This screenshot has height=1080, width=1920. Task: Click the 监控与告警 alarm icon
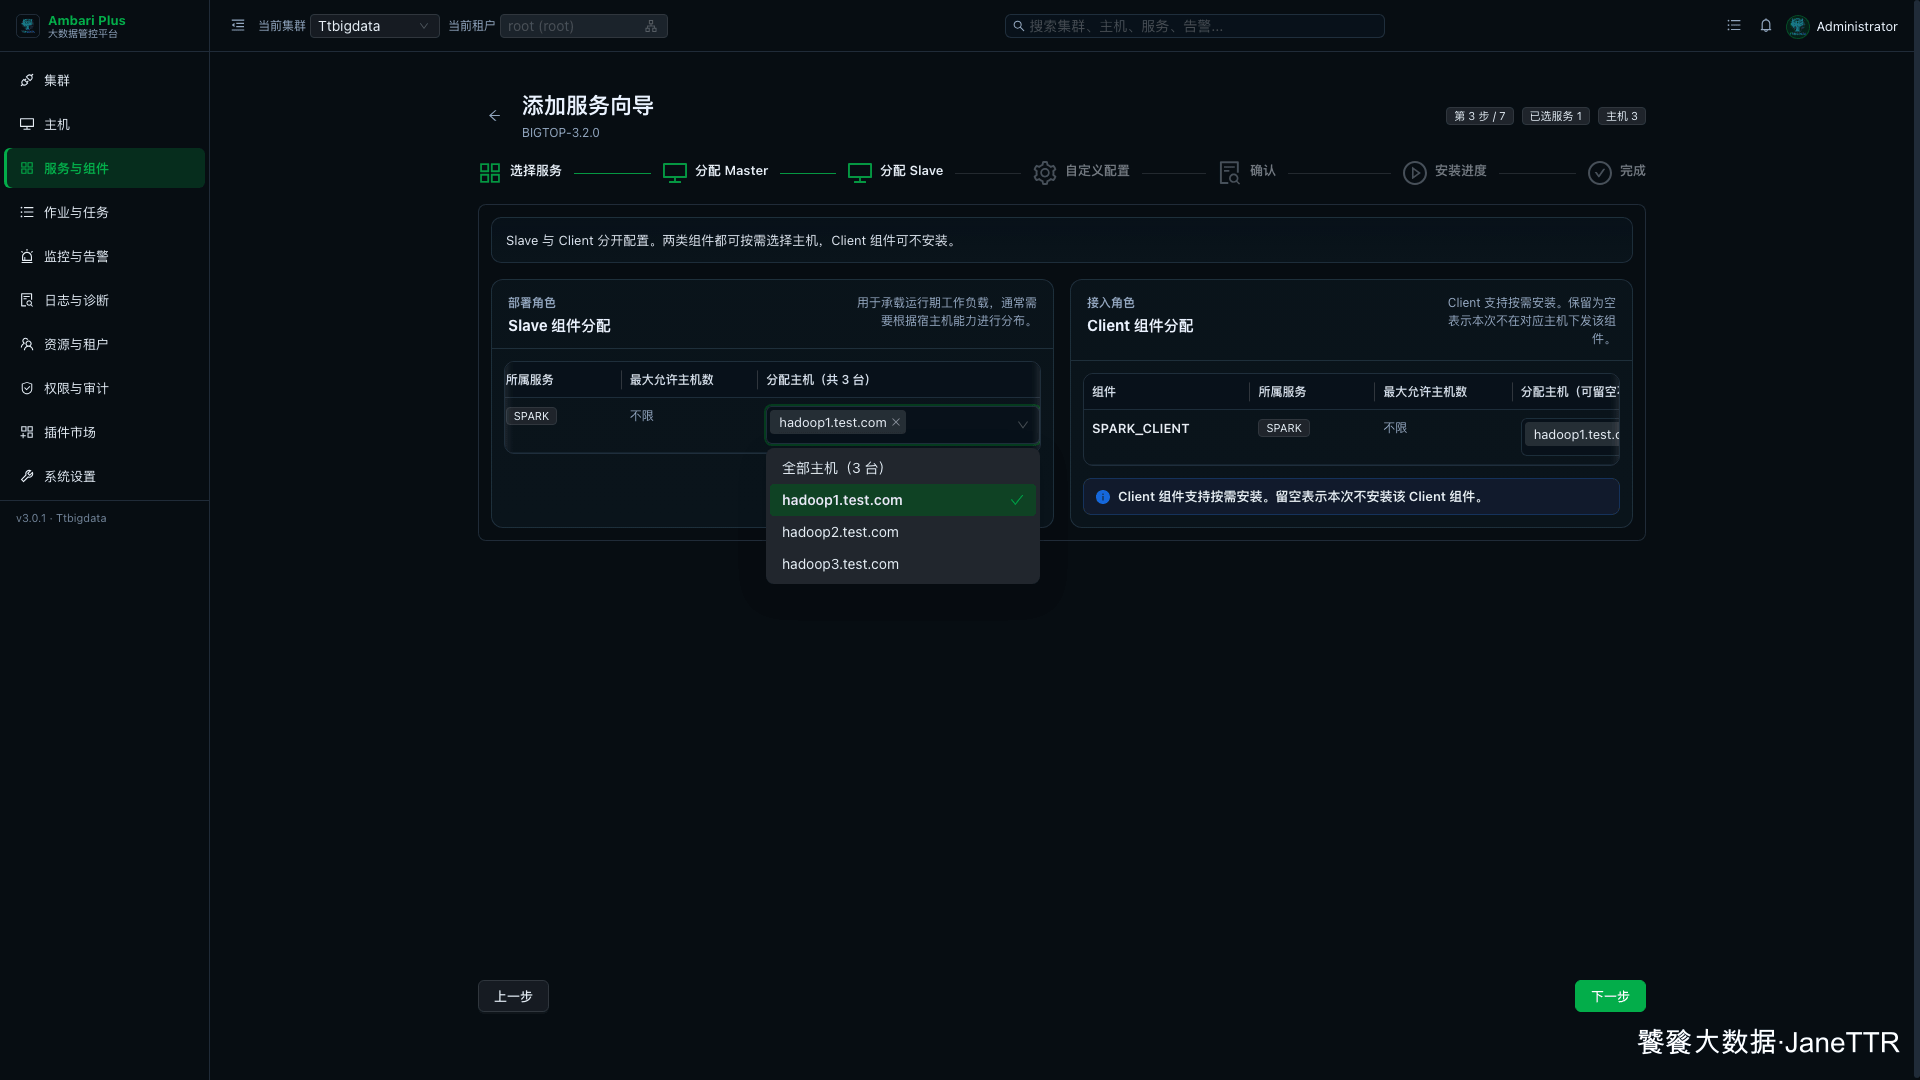click(27, 256)
